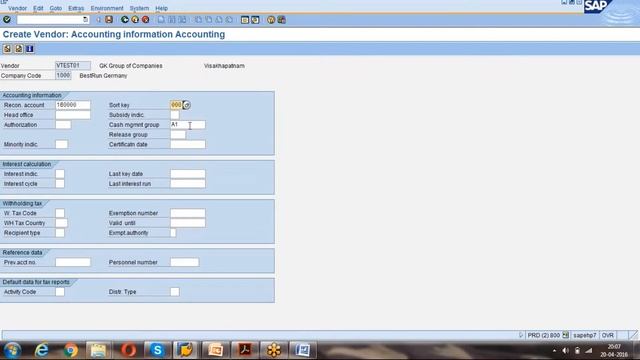Create a new session icon

[244, 20]
